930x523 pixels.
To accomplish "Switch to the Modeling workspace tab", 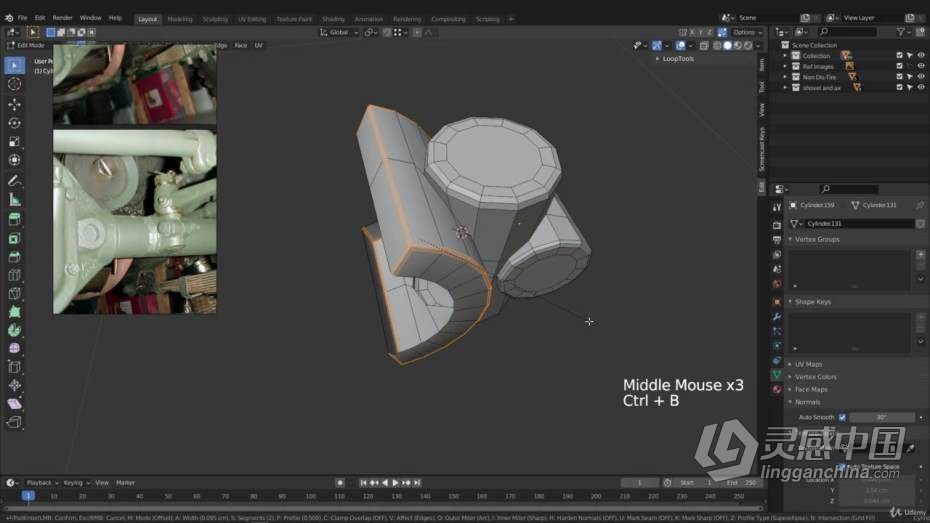I will click(x=180, y=19).
